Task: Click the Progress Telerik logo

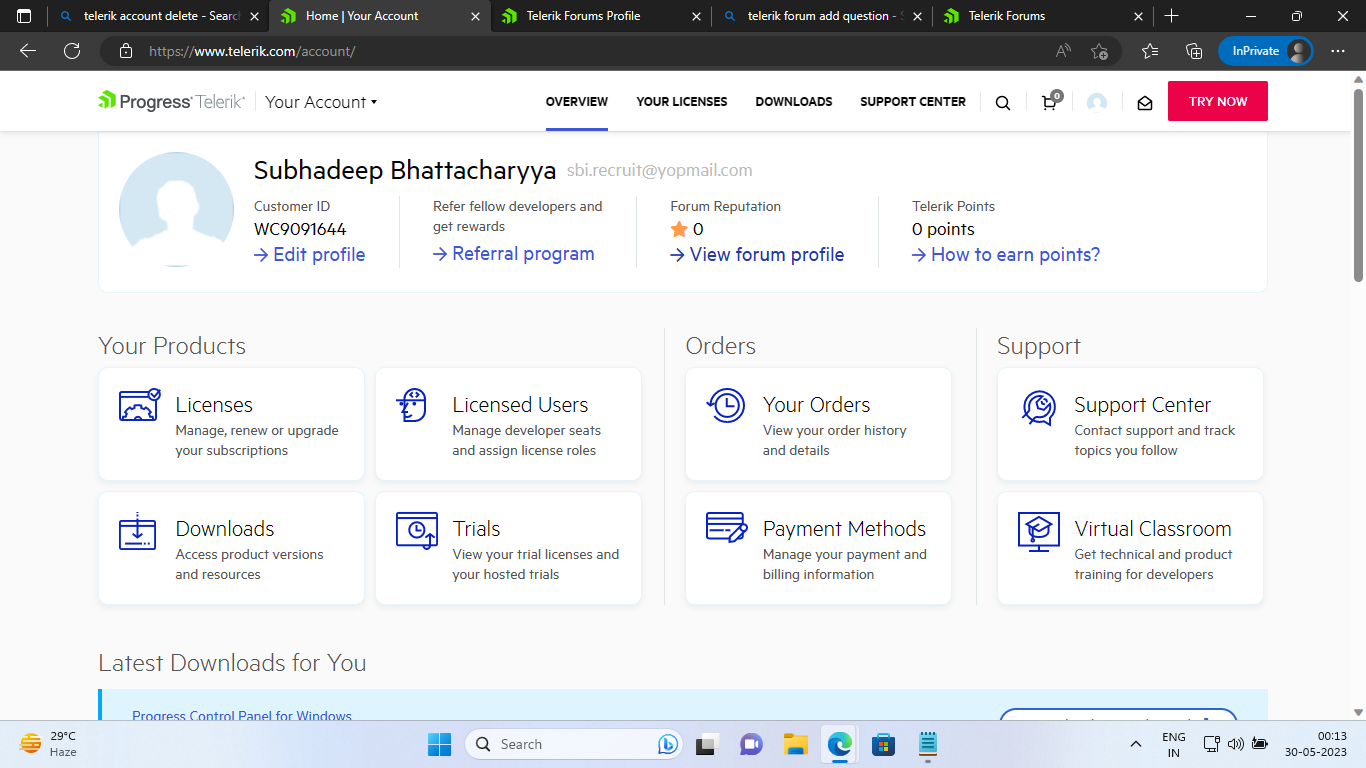Action: pyautogui.click(x=171, y=101)
